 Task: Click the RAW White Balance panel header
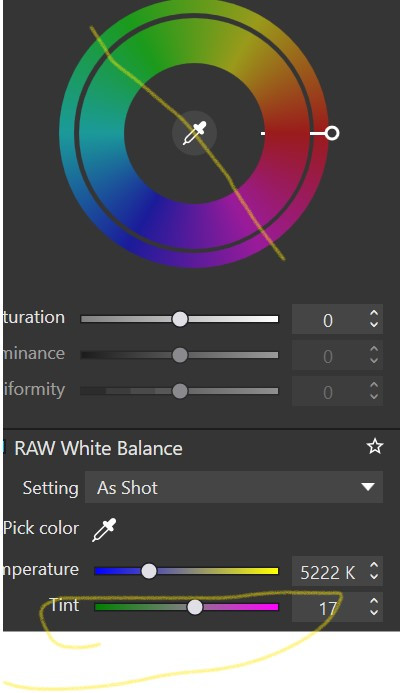coord(98,448)
